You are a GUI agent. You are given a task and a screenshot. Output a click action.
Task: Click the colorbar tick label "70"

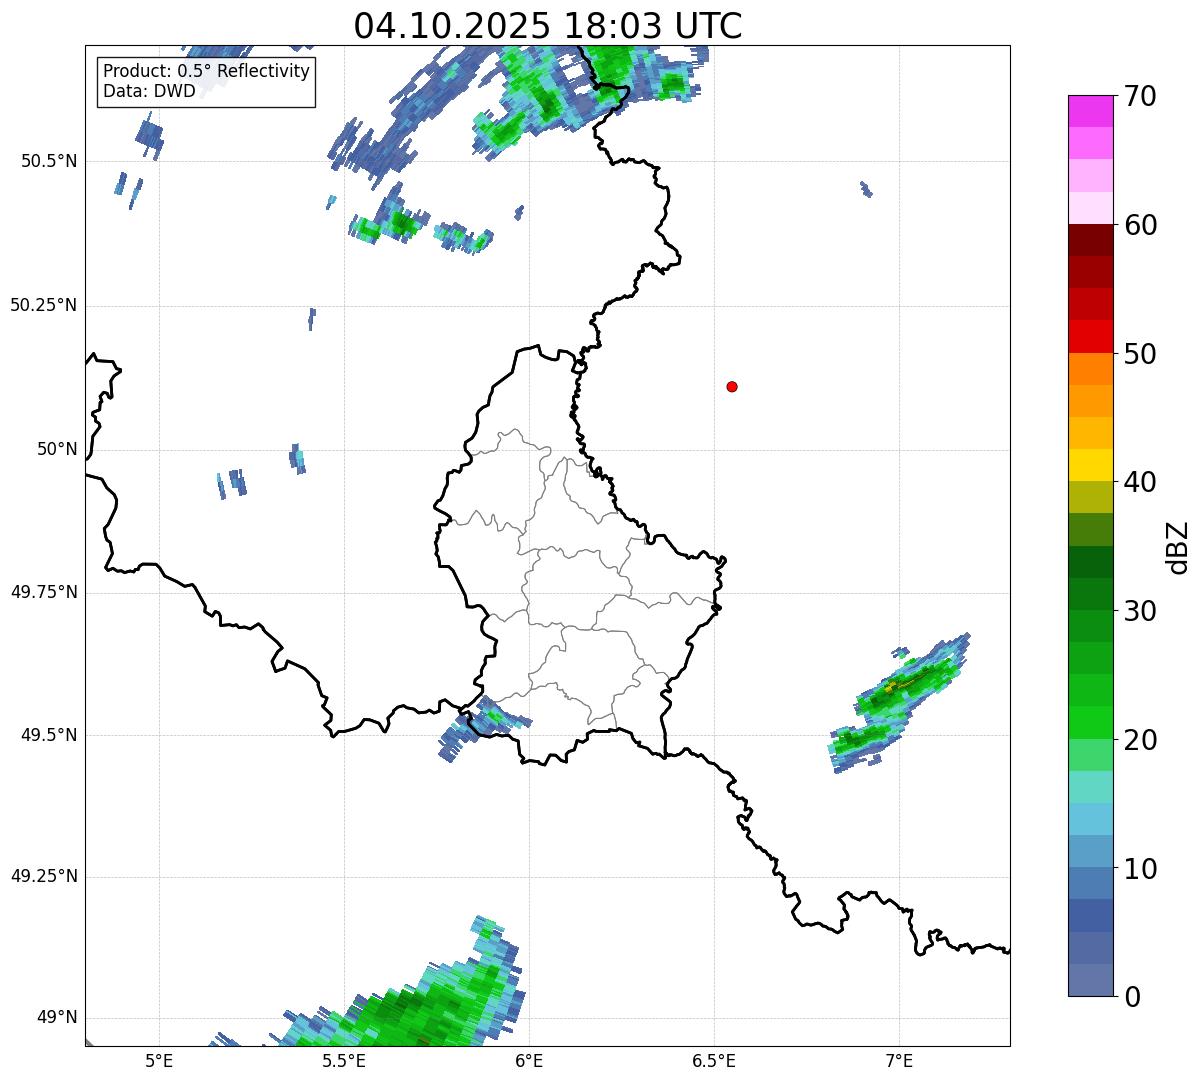coord(1140,96)
